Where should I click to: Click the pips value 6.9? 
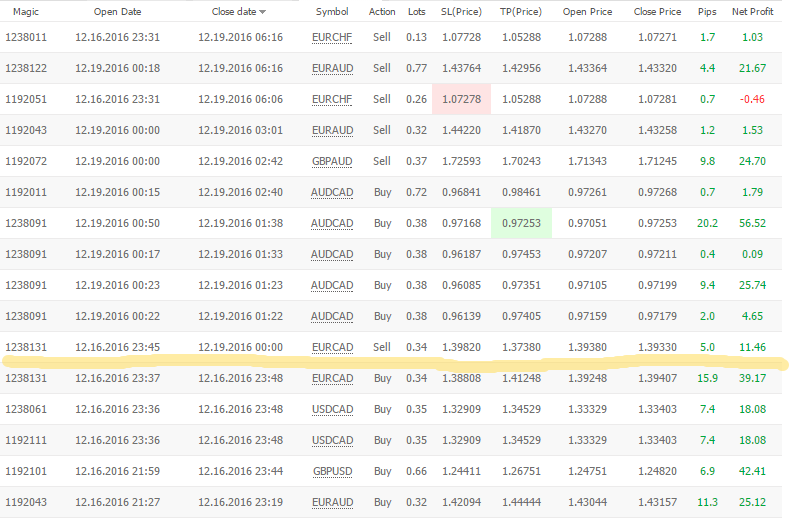click(707, 471)
